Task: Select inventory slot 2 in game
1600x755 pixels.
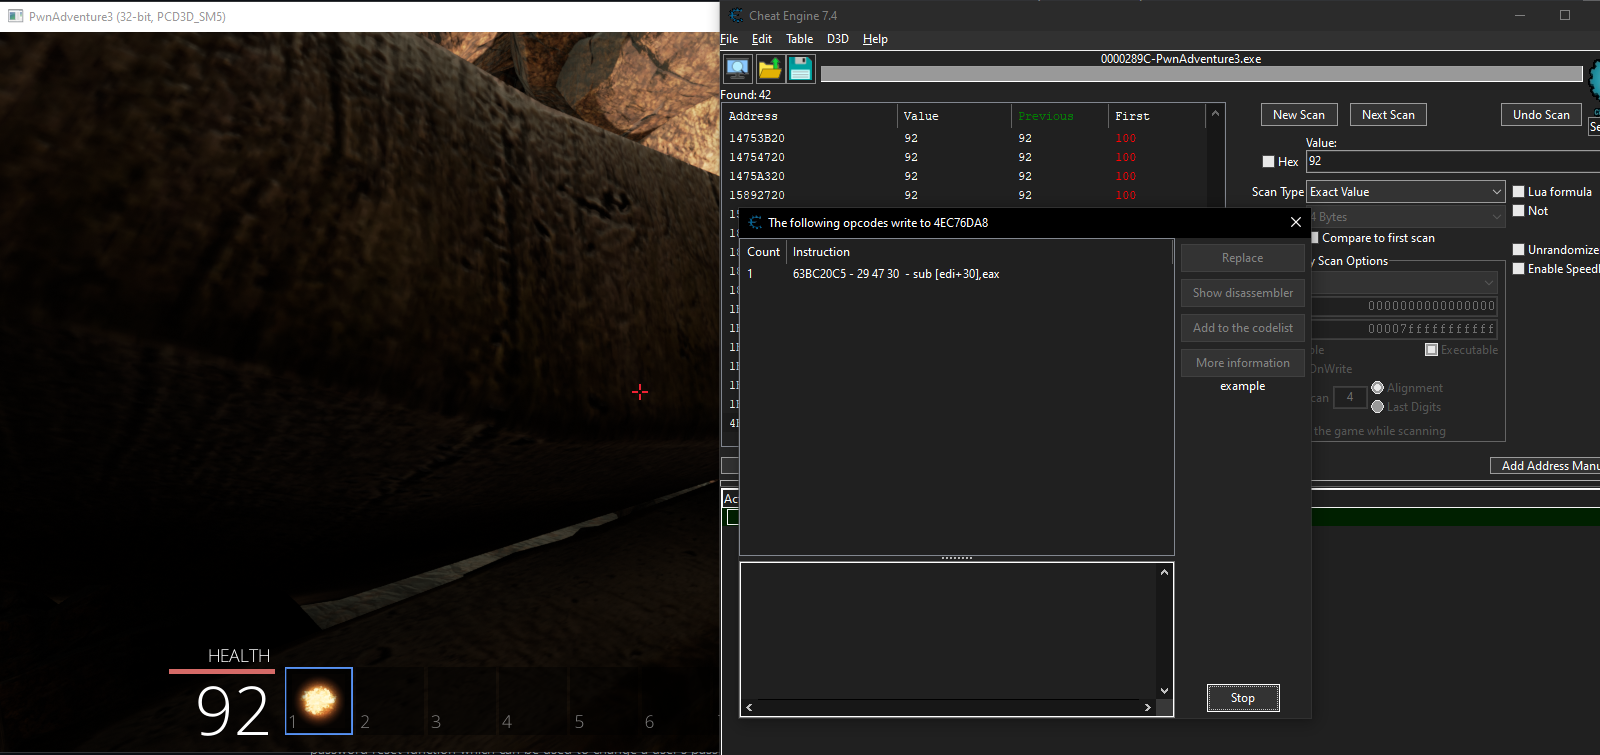Action: (390, 700)
